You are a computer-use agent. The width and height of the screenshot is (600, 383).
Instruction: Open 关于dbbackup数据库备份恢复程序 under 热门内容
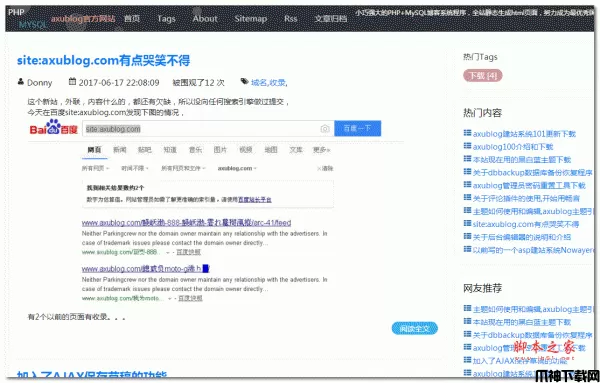(x=532, y=173)
